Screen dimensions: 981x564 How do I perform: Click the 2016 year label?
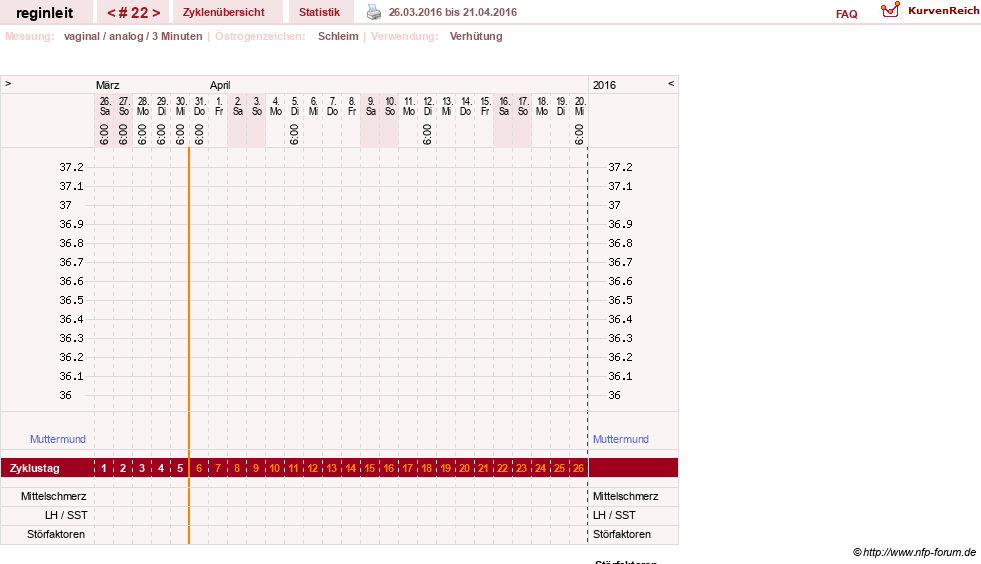click(x=604, y=85)
